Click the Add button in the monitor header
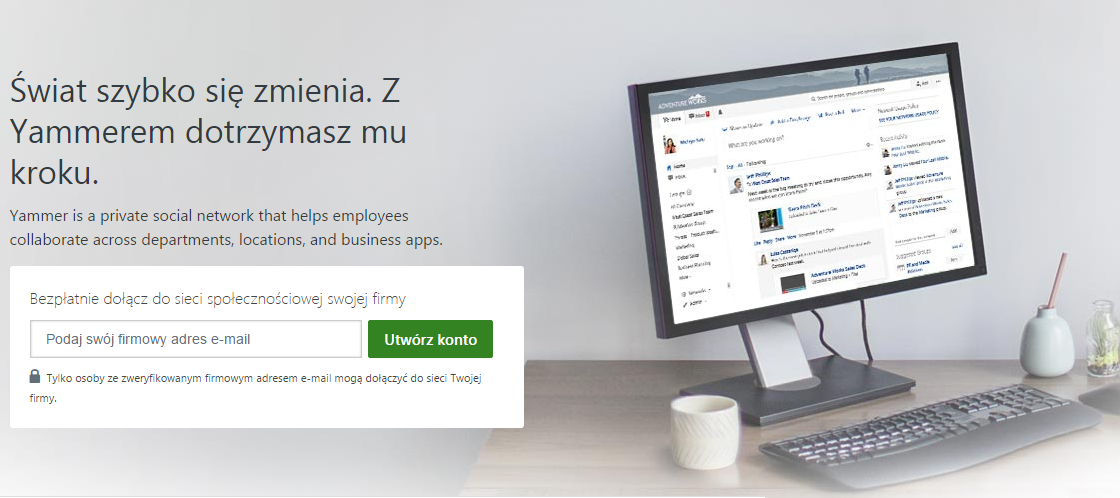The image size is (1120, 498). point(922,84)
